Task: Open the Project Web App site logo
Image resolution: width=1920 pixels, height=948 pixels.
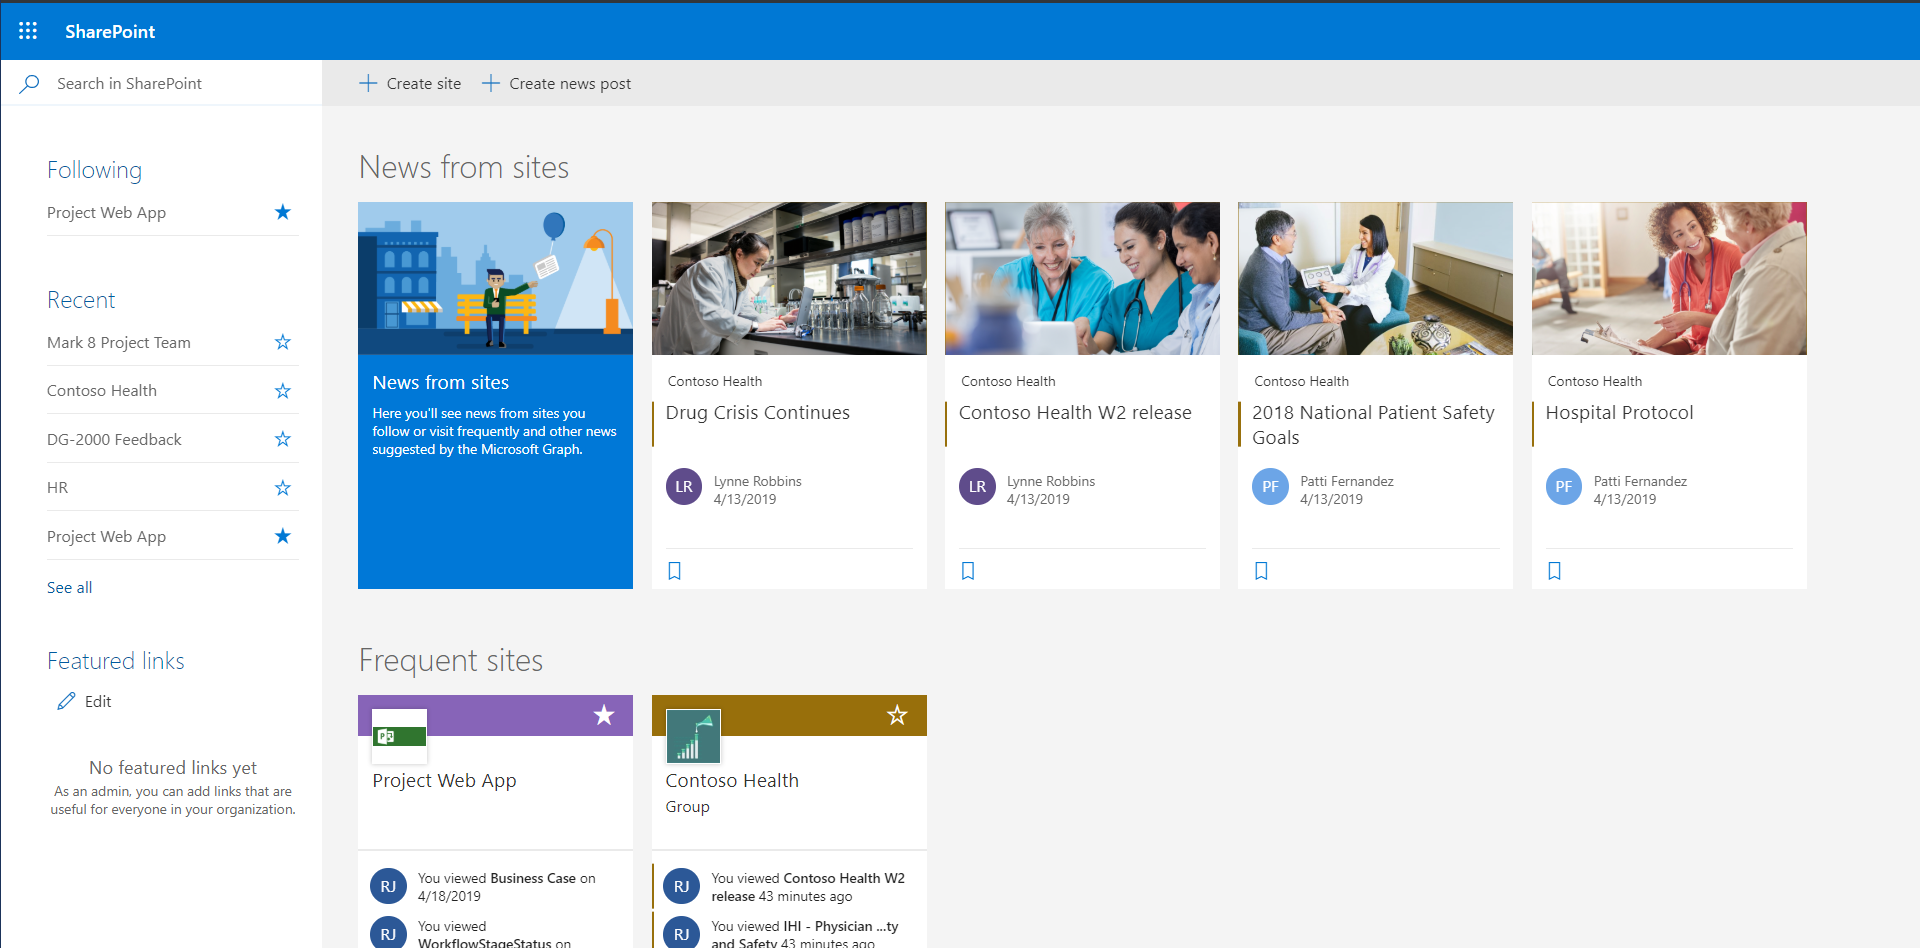Action: pos(399,737)
